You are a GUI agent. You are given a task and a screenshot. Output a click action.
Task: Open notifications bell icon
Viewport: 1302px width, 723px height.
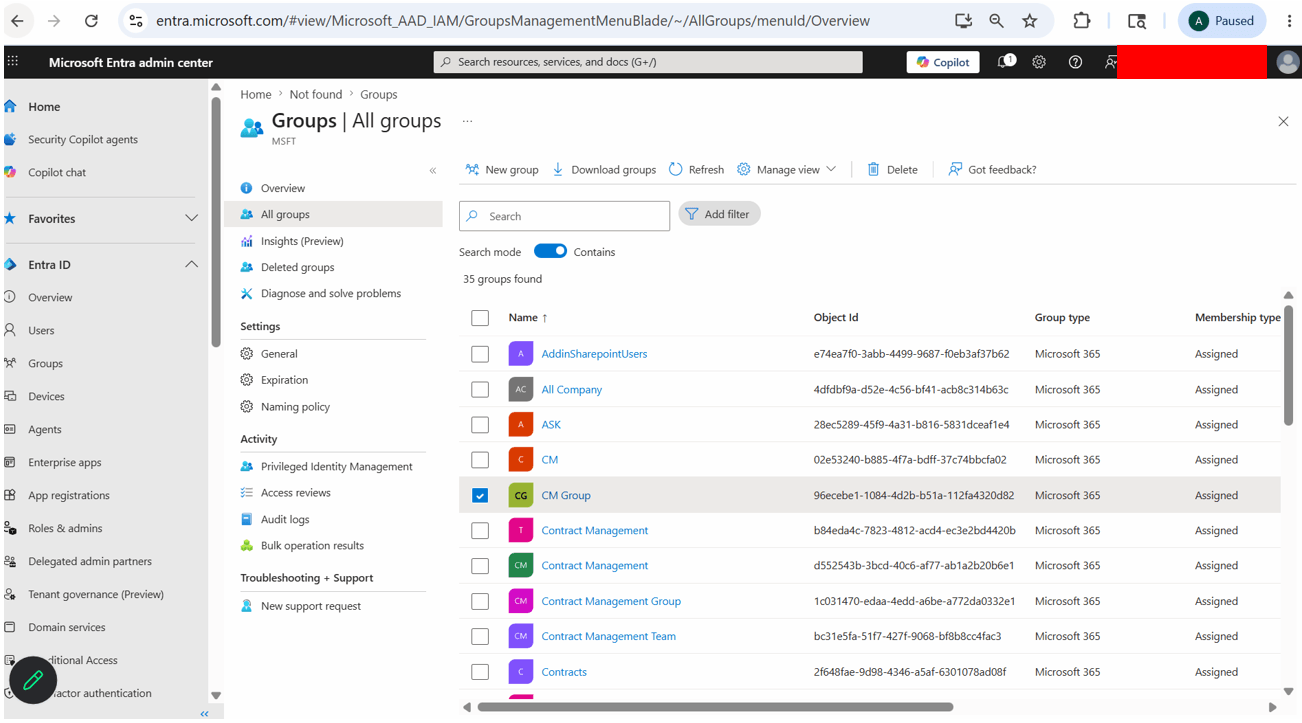1005,62
